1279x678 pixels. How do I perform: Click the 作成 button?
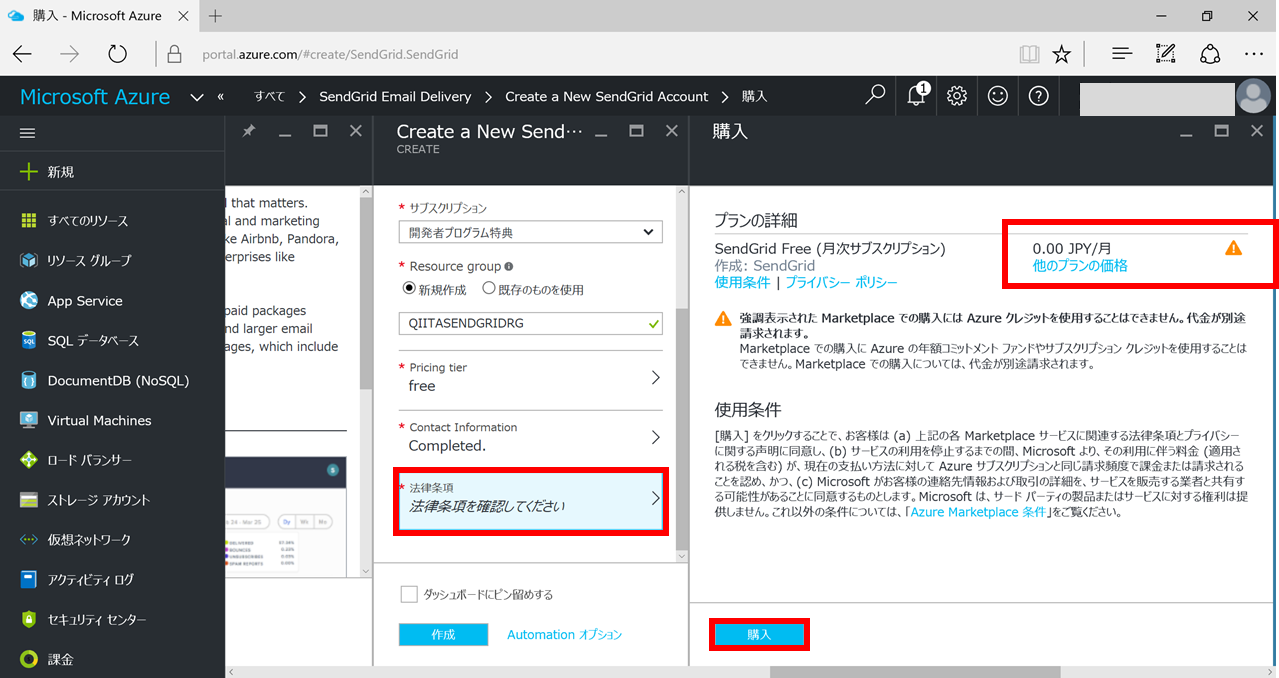point(443,635)
